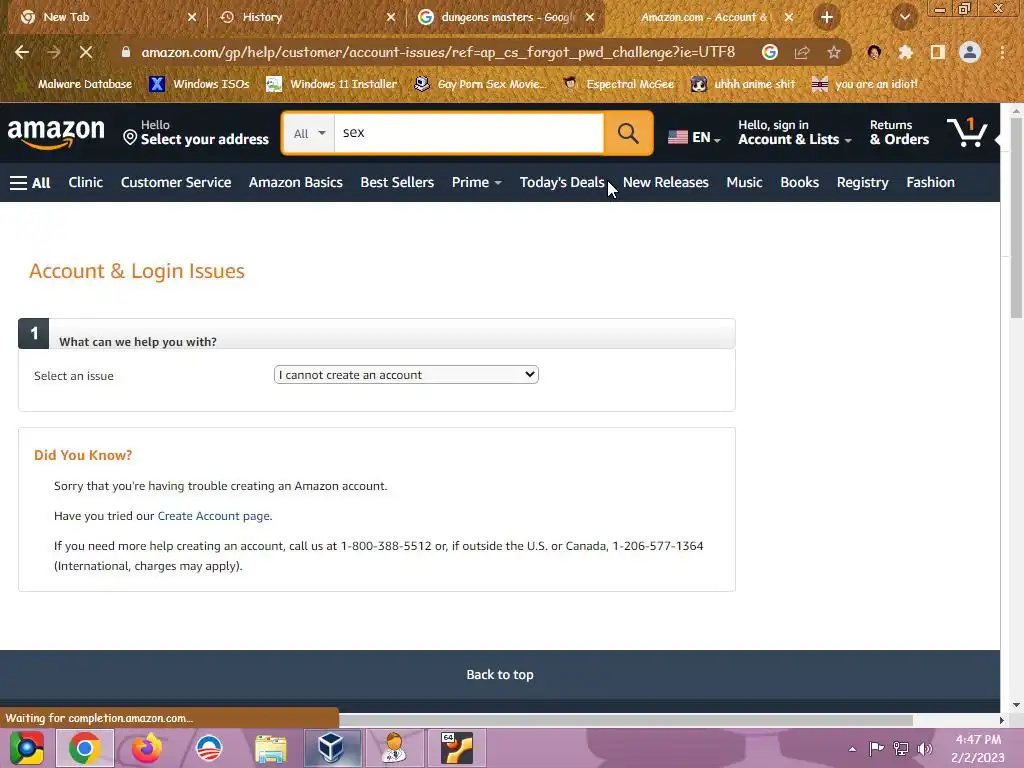
Task: Open Chrome from the taskbar
Action: [x=84, y=748]
